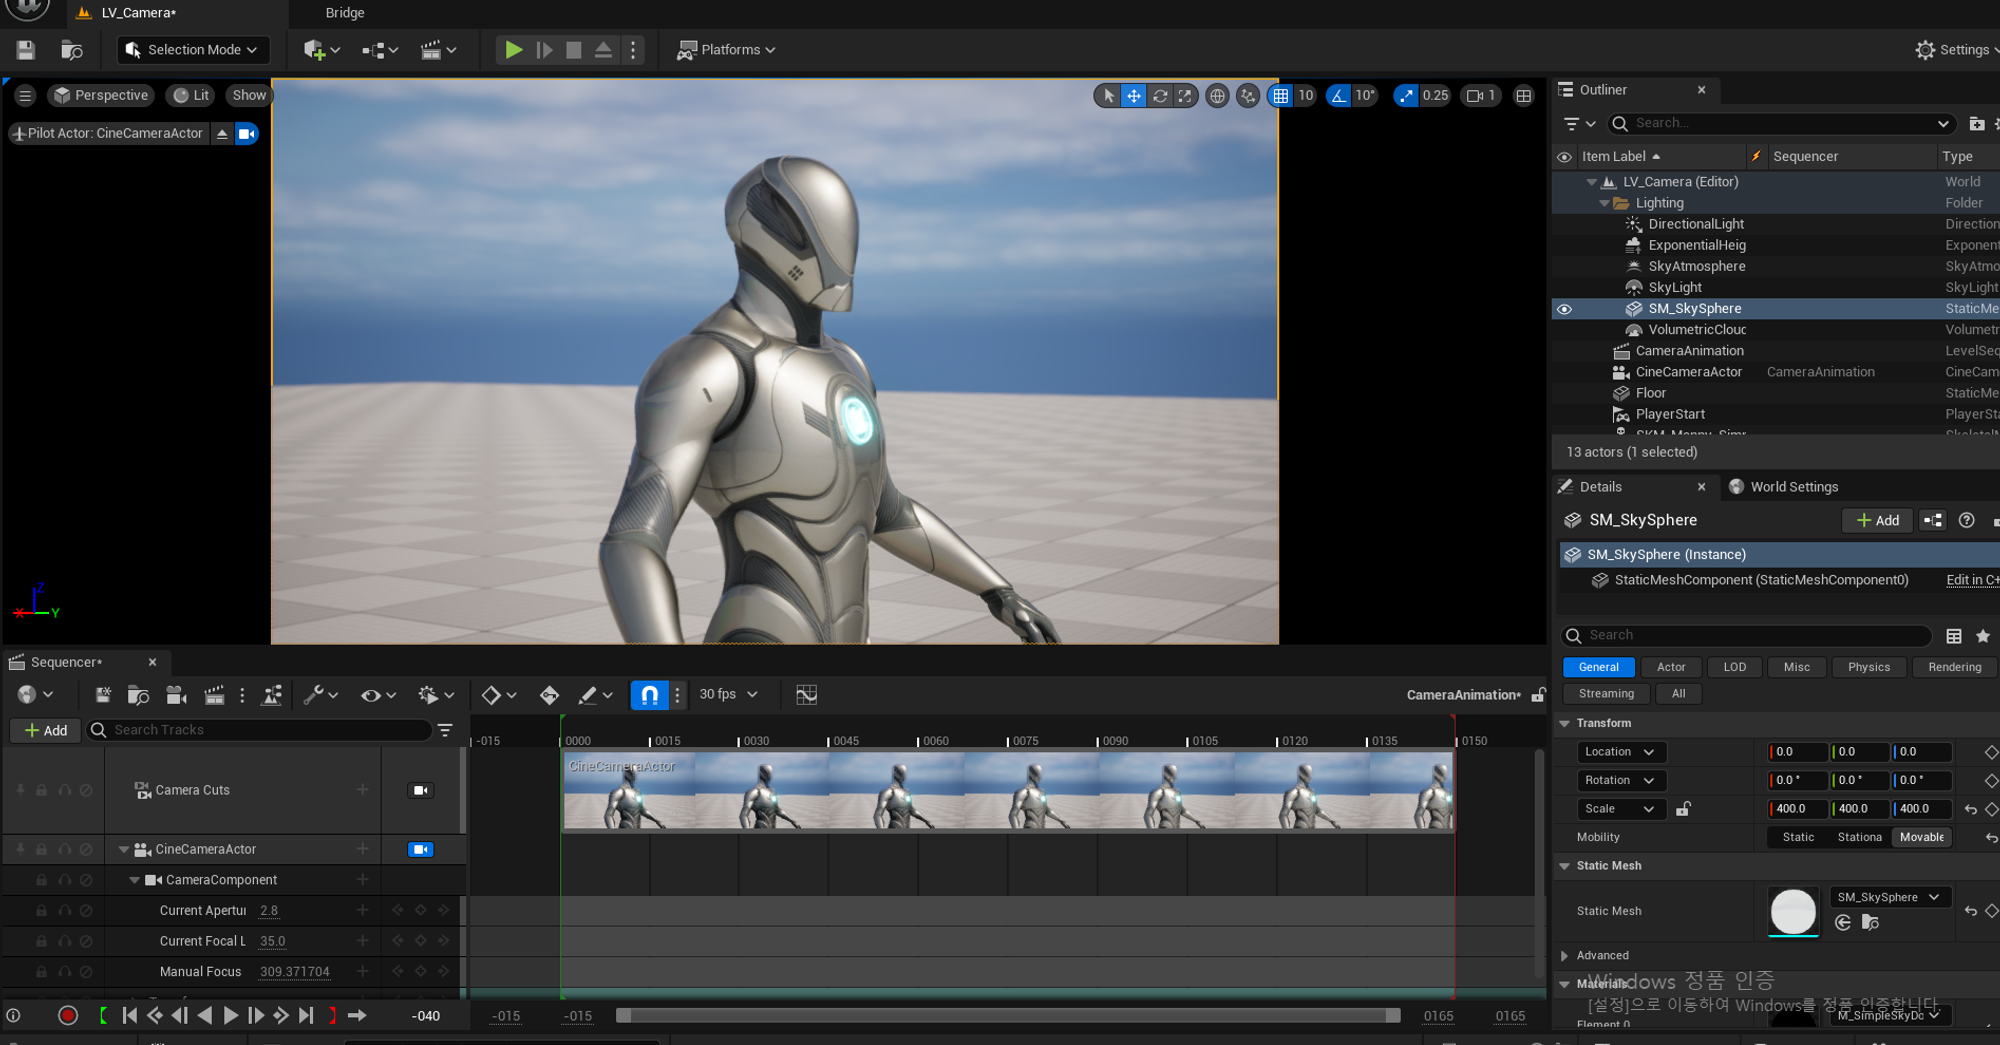Select the translate gizmo tool in the viewport
Image resolution: width=2000 pixels, height=1045 pixels.
1133,96
